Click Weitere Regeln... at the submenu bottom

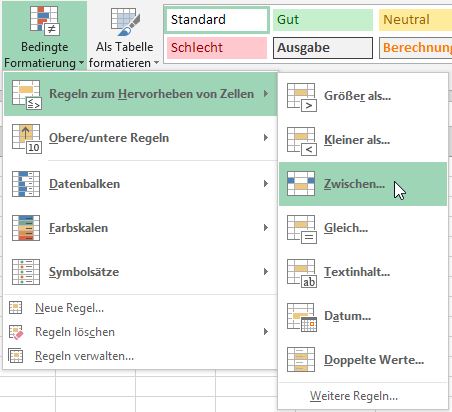click(354, 396)
